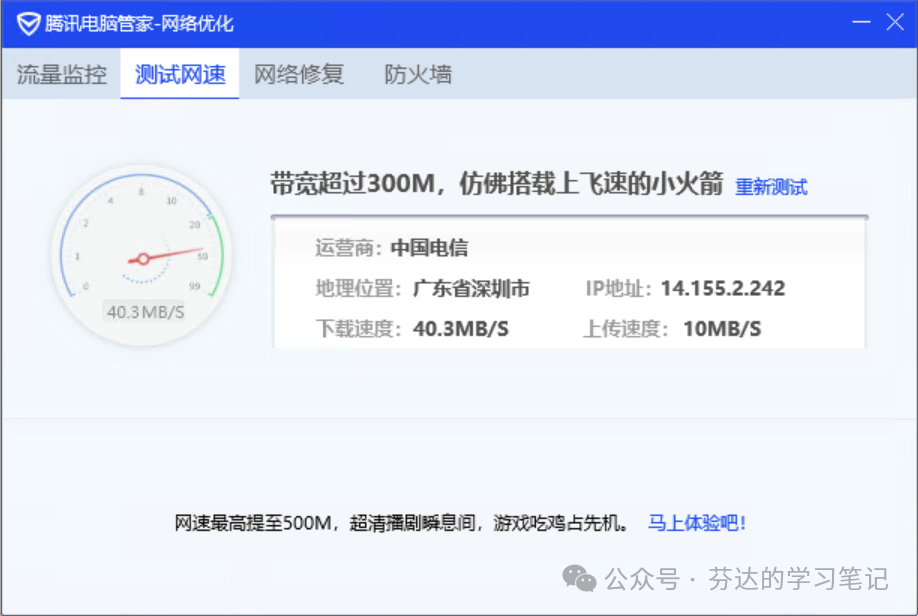Close the 网络优化 window
The width and height of the screenshot is (918, 616).
point(895,22)
